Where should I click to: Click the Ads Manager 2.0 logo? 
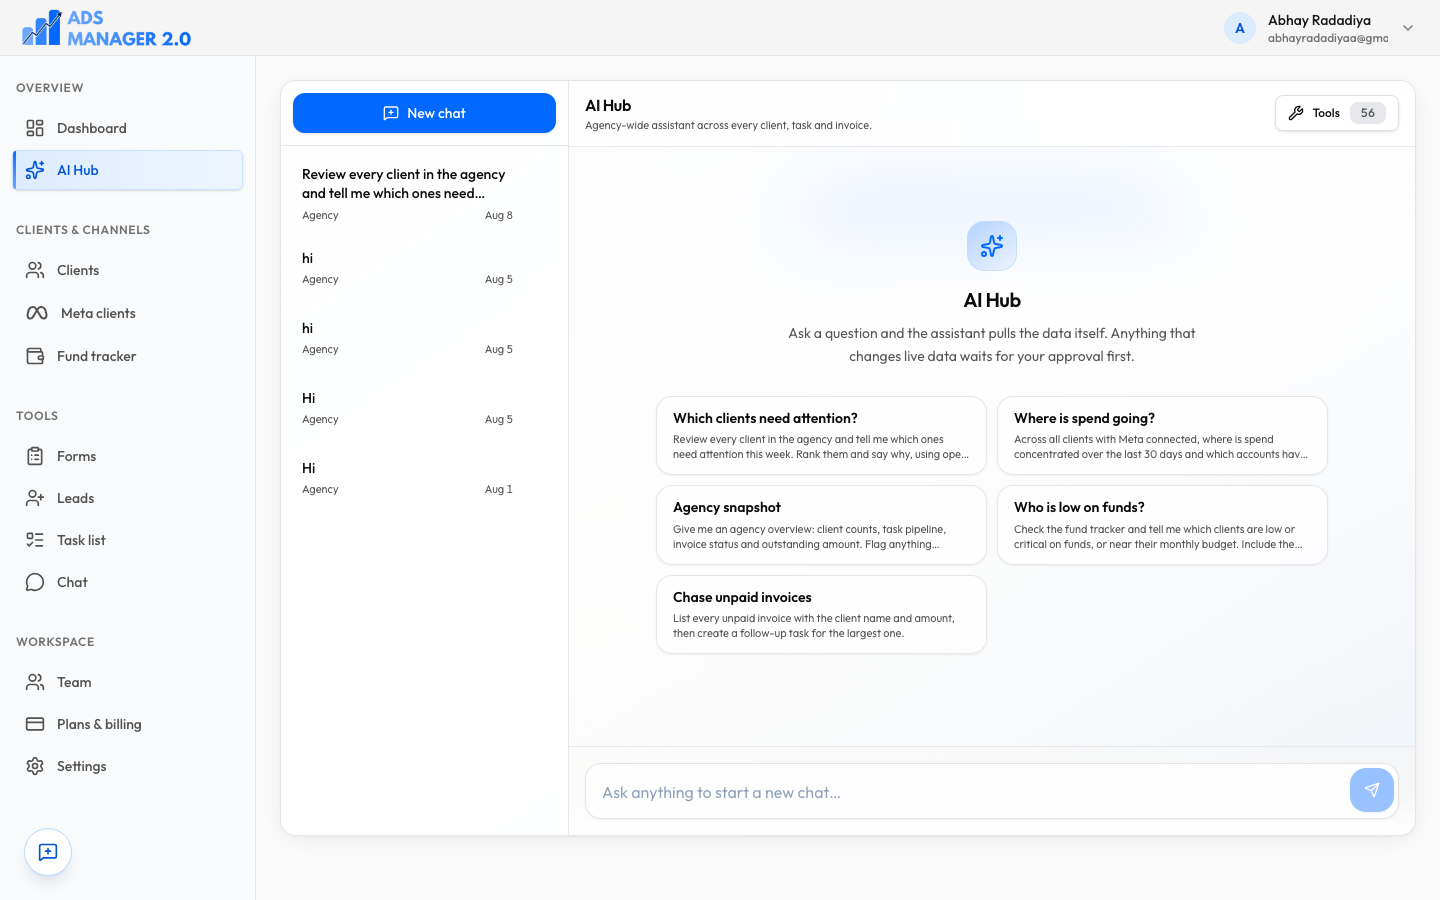click(x=106, y=28)
